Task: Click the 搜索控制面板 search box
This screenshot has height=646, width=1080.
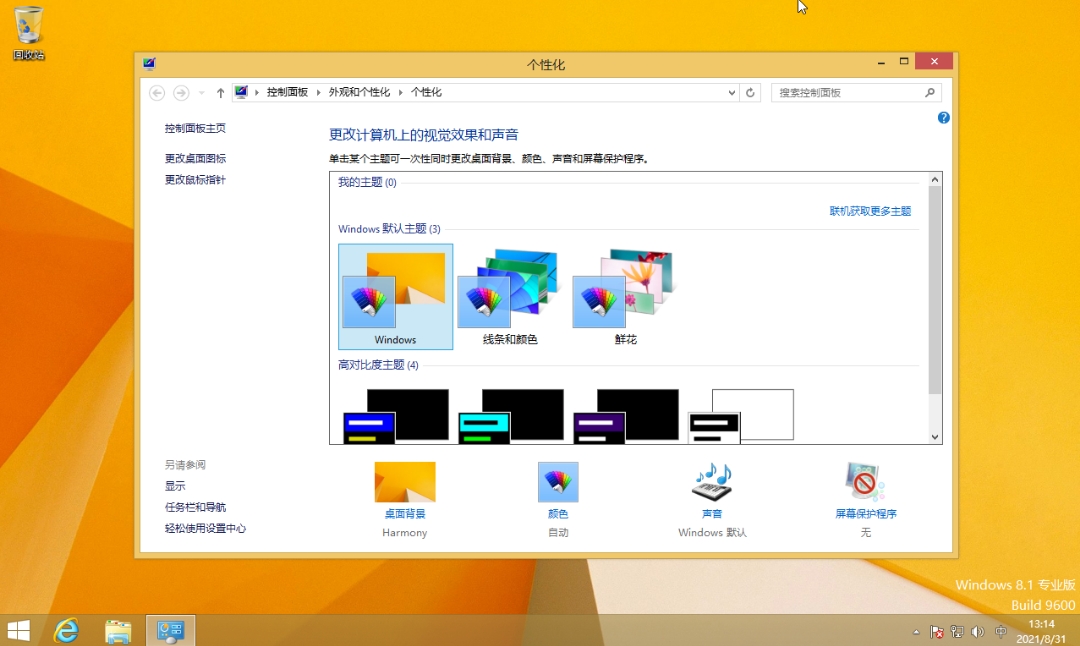Action: click(x=850, y=93)
